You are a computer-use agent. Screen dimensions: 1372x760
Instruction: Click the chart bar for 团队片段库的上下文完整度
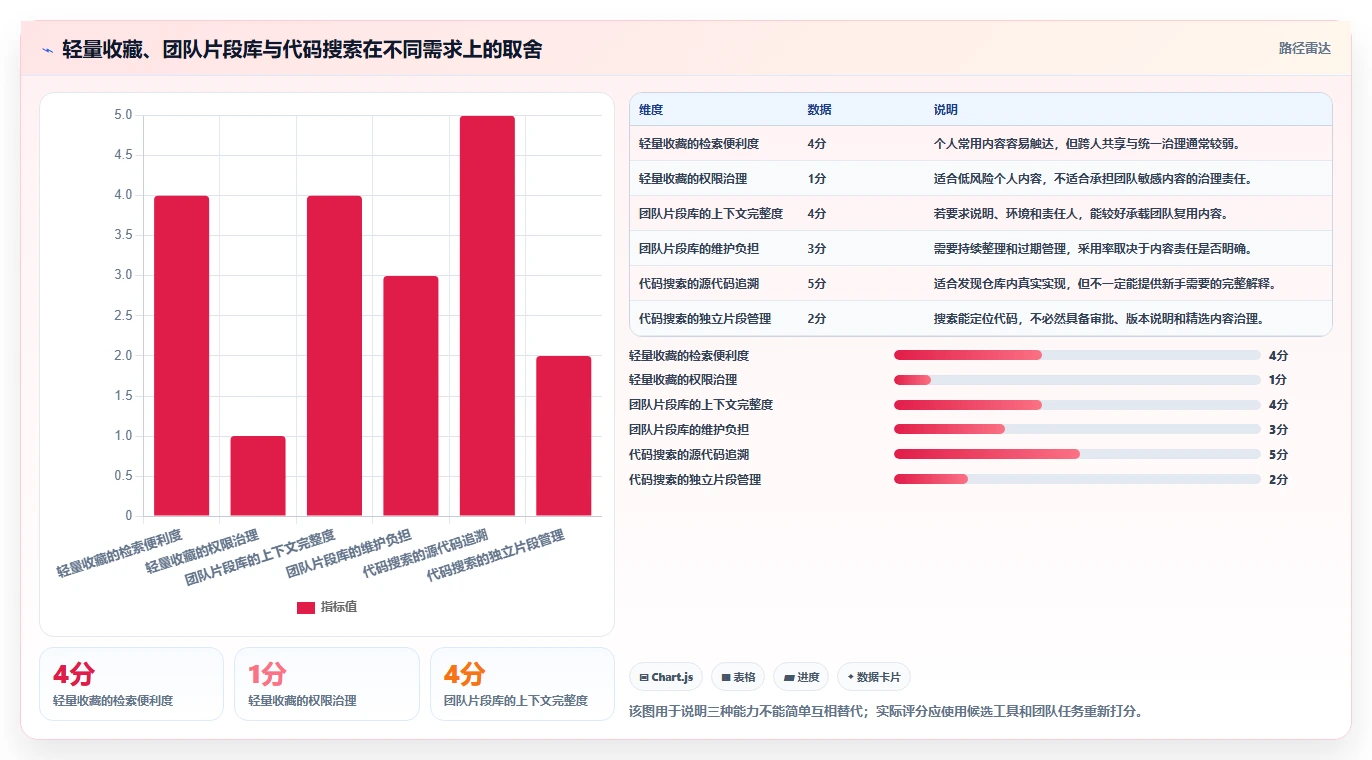334,356
